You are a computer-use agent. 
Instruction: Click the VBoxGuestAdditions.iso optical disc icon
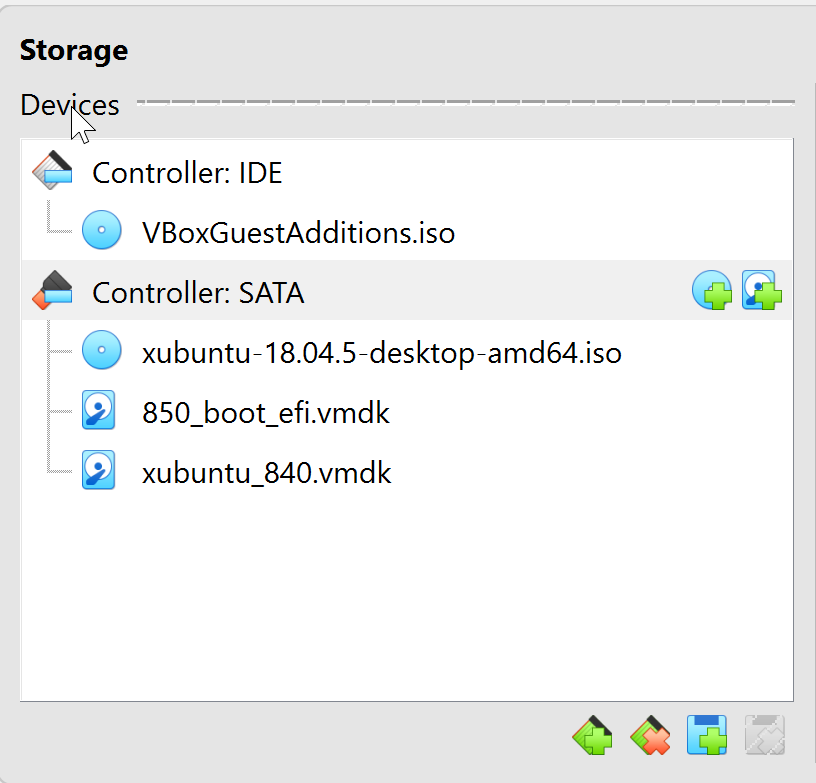pos(100,231)
